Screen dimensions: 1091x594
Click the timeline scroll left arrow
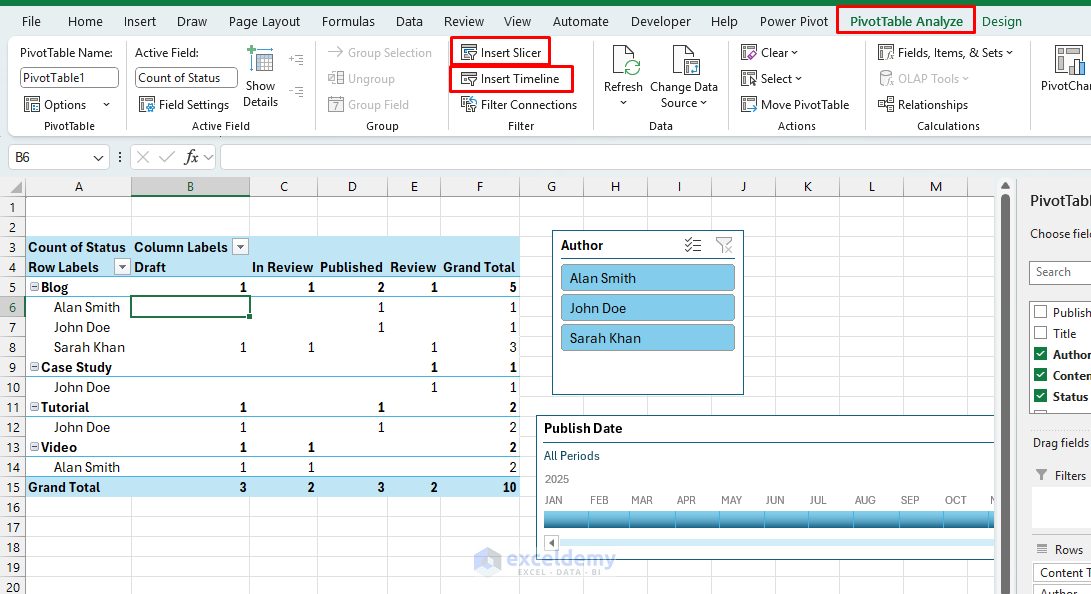(x=552, y=543)
